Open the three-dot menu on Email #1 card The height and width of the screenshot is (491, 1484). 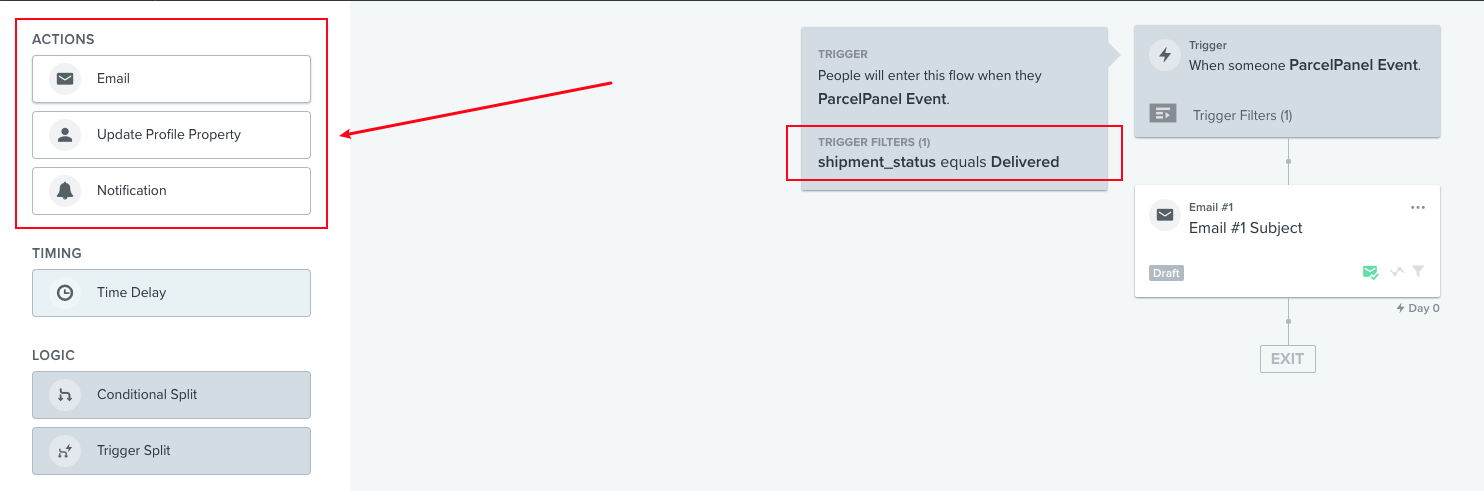click(x=1417, y=207)
